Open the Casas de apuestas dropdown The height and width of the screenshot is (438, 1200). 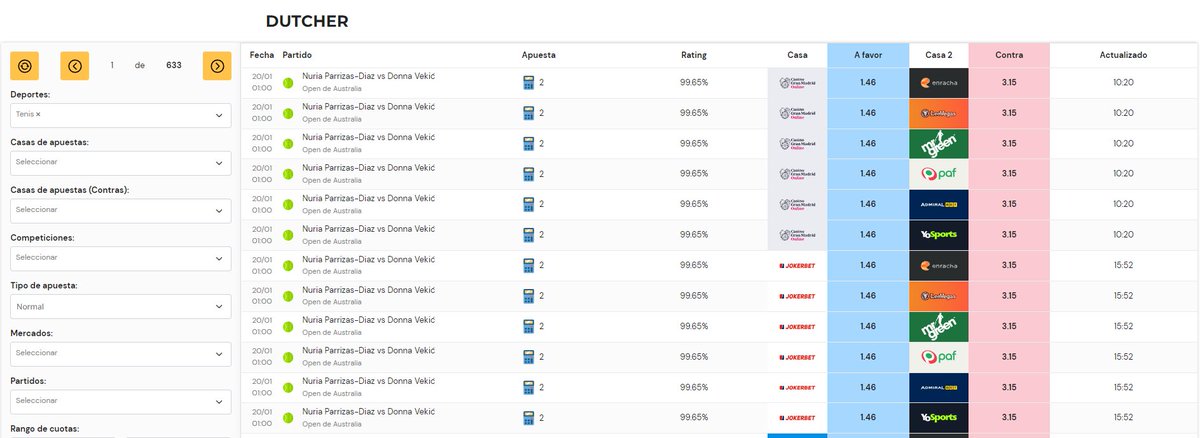pos(121,162)
